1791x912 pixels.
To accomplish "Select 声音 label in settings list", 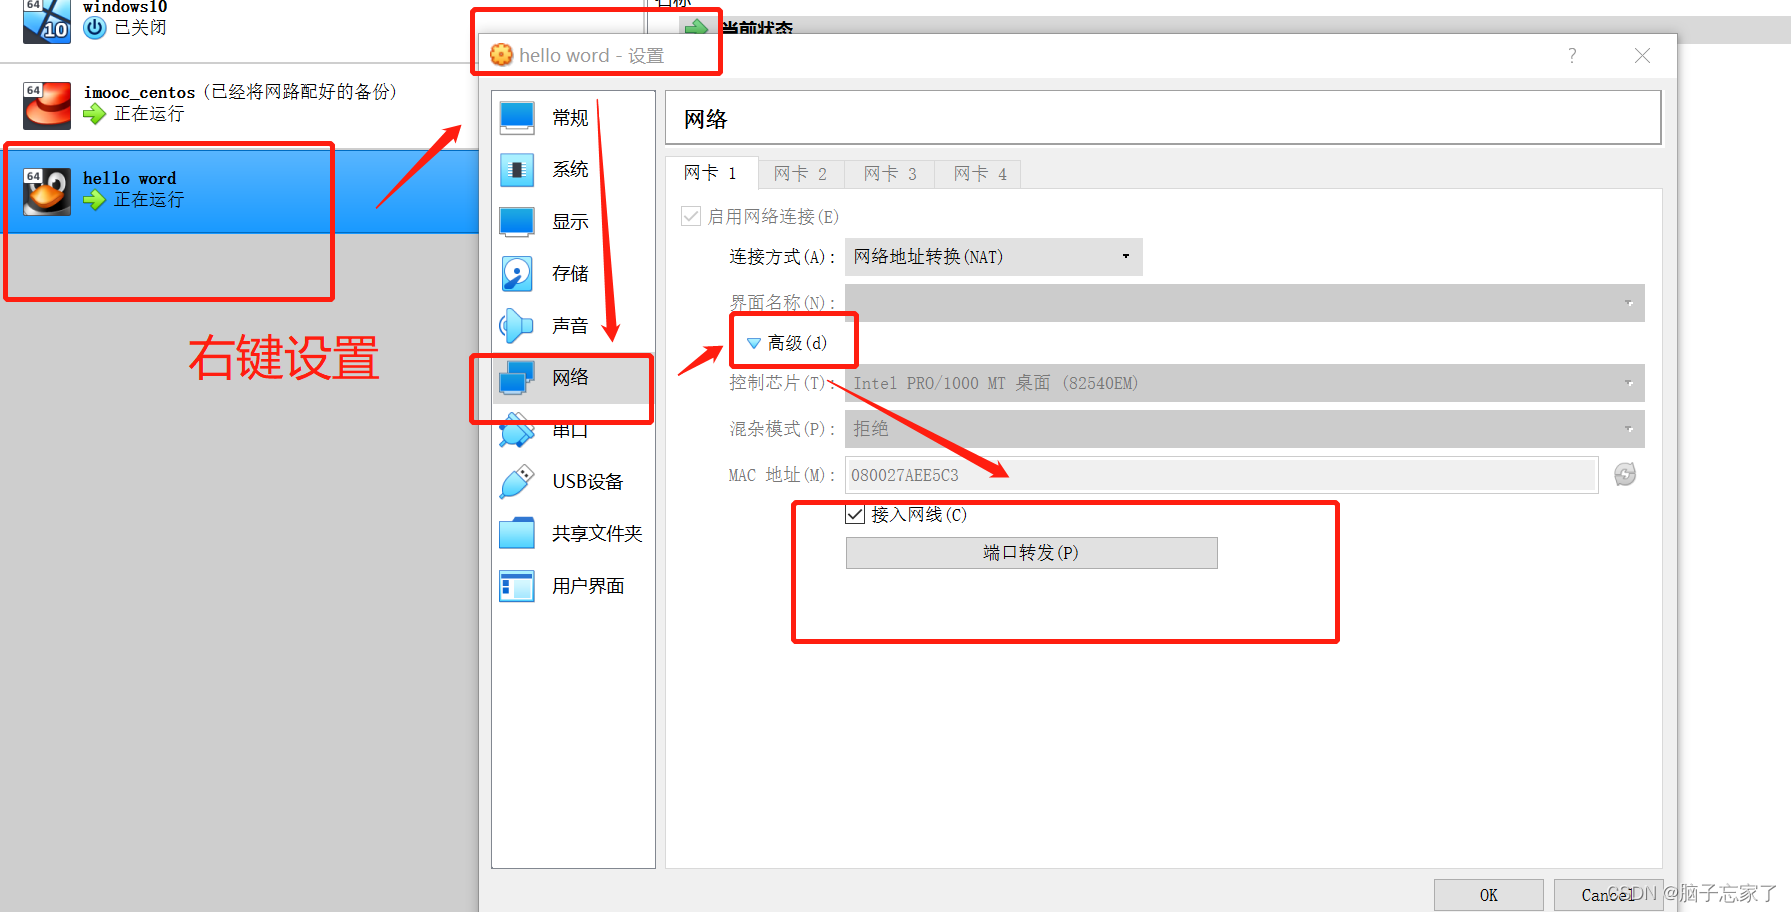I will click(570, 326).
